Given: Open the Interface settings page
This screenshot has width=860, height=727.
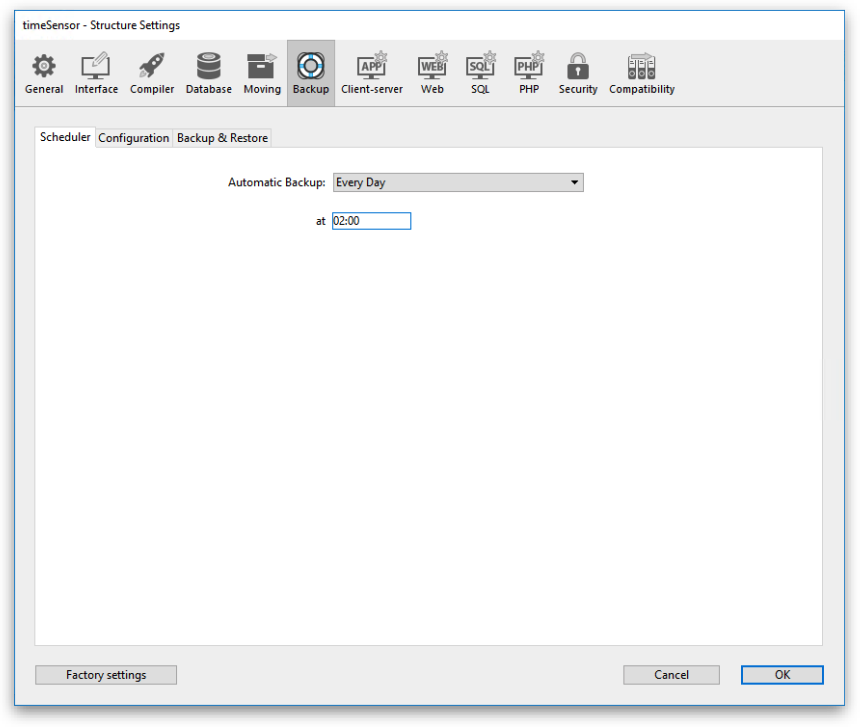Looking at the screenshot, I should click(x=96, y=73).
